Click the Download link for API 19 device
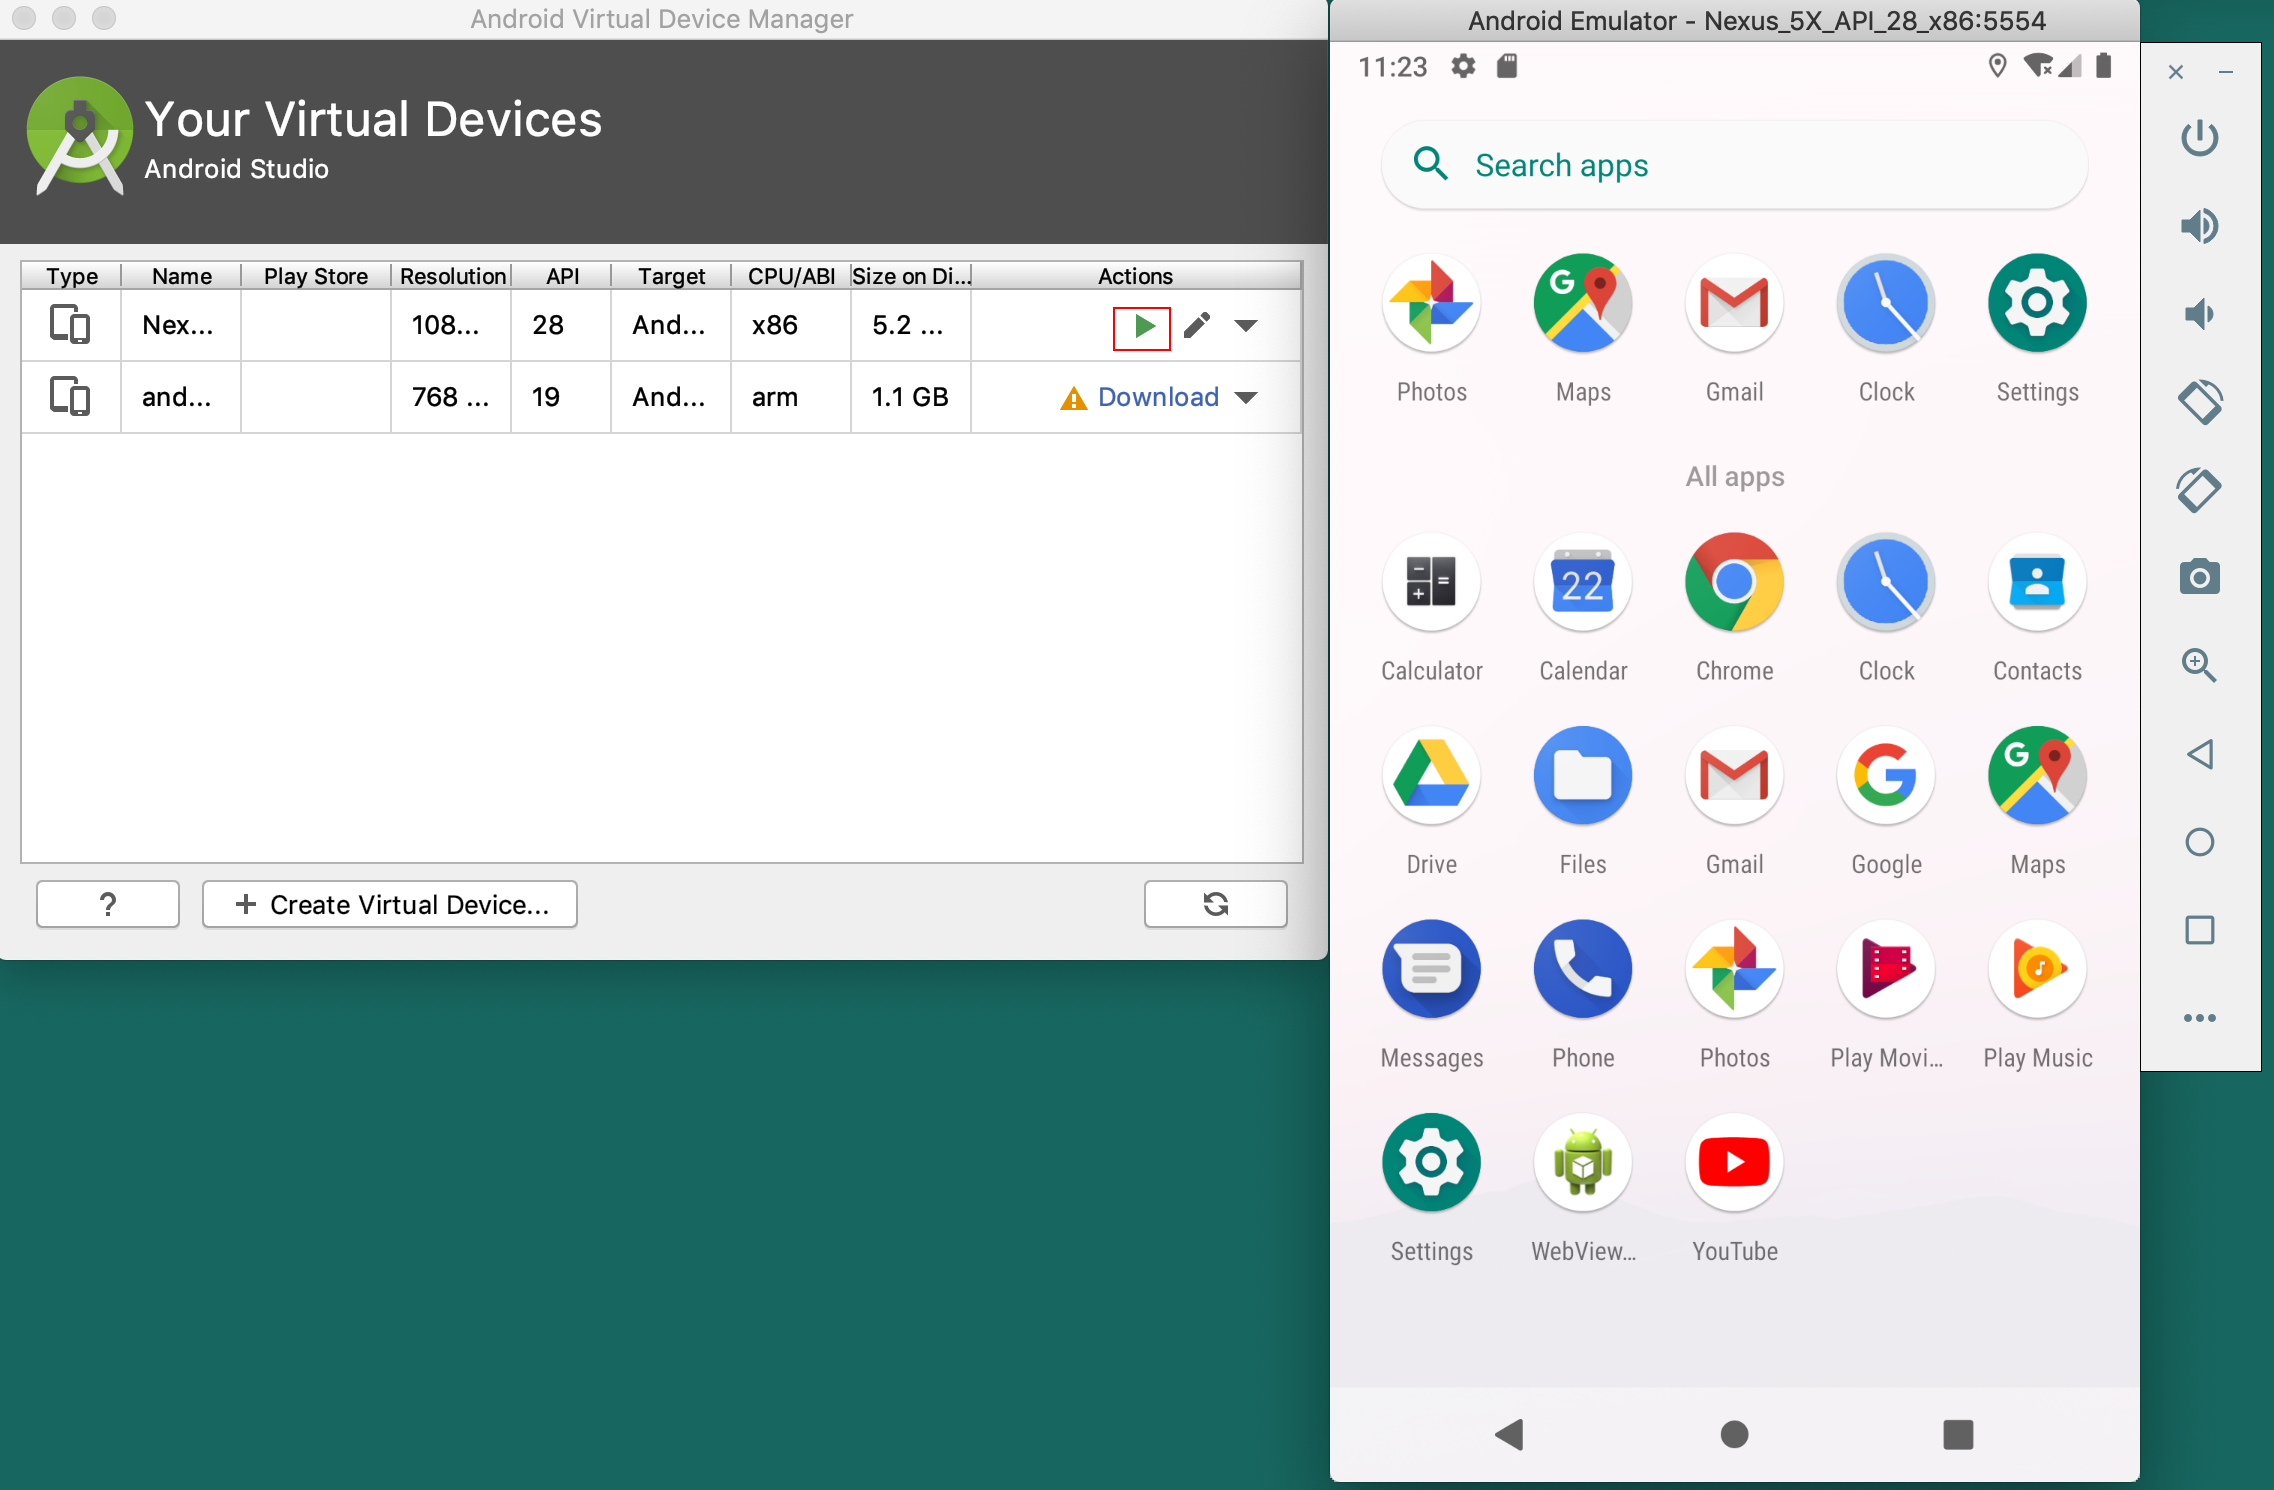 (x=1158, y=397)
